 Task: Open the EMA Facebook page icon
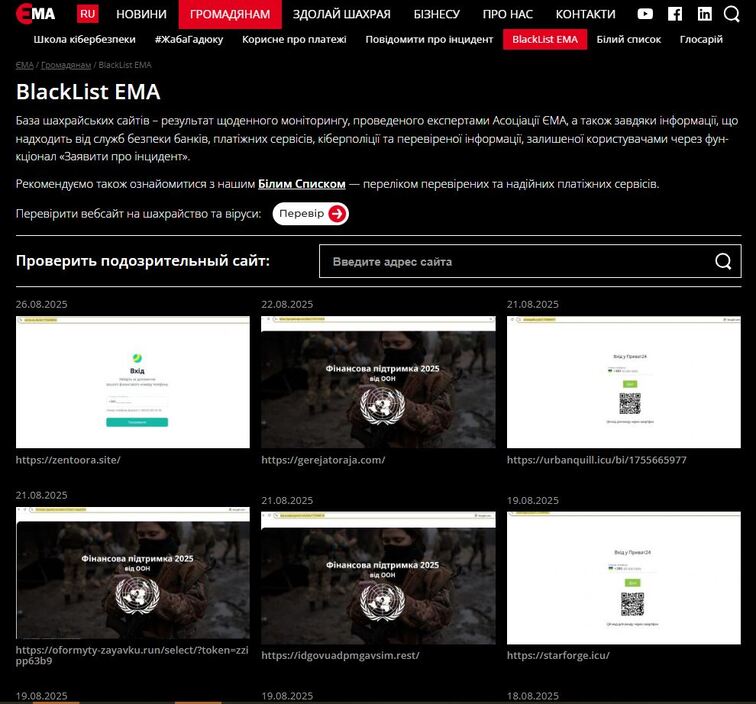675,14
